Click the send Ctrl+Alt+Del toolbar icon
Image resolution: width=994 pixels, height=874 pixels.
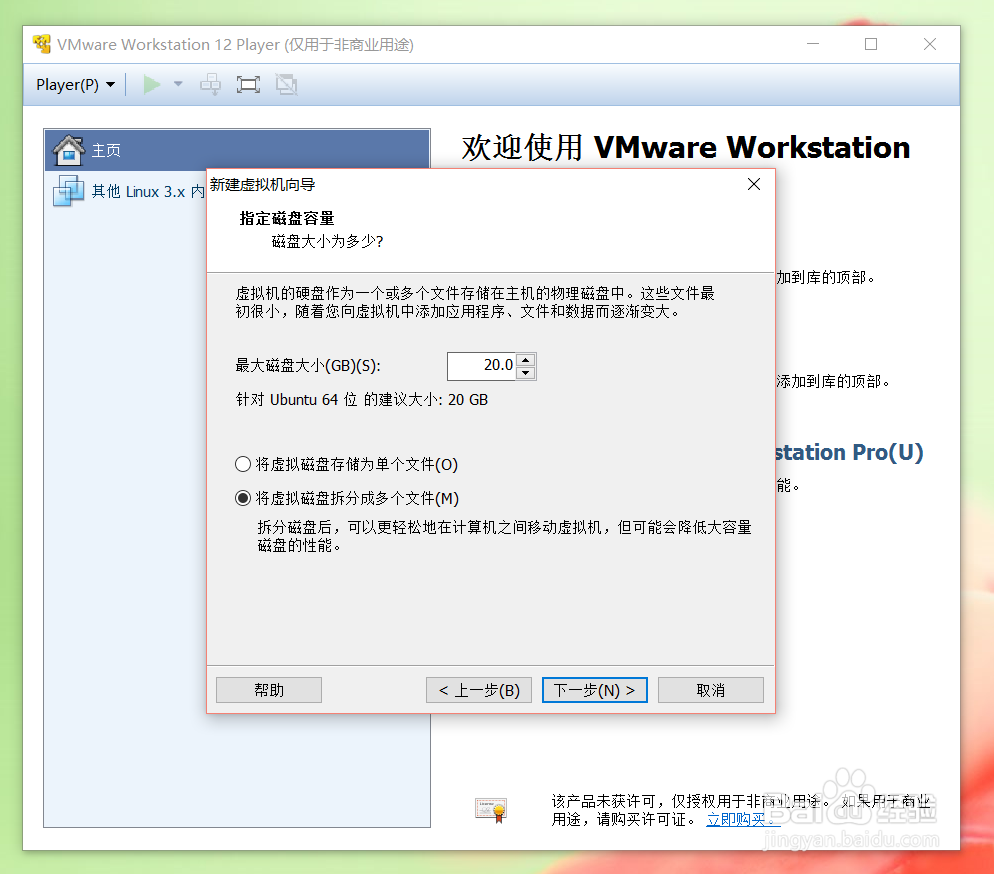tap(210, 84)
